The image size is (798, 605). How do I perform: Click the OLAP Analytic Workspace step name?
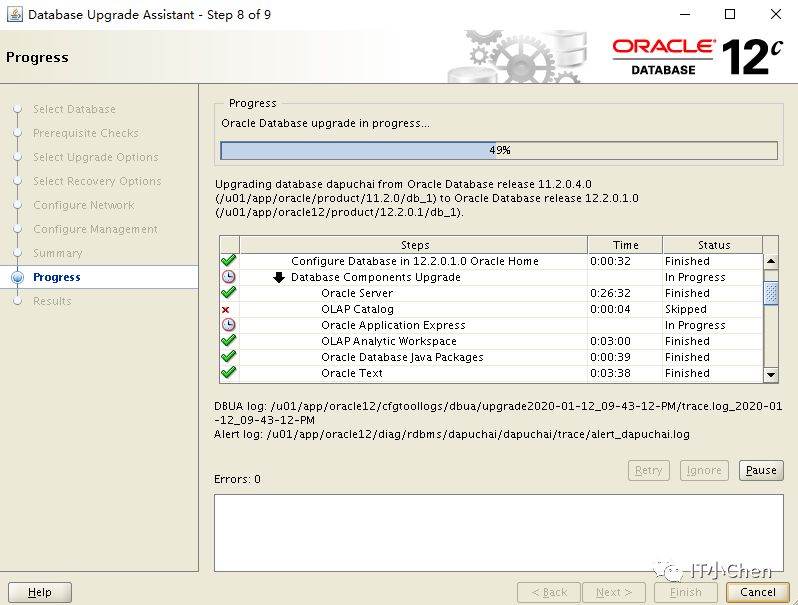click(x=389, y=341)
